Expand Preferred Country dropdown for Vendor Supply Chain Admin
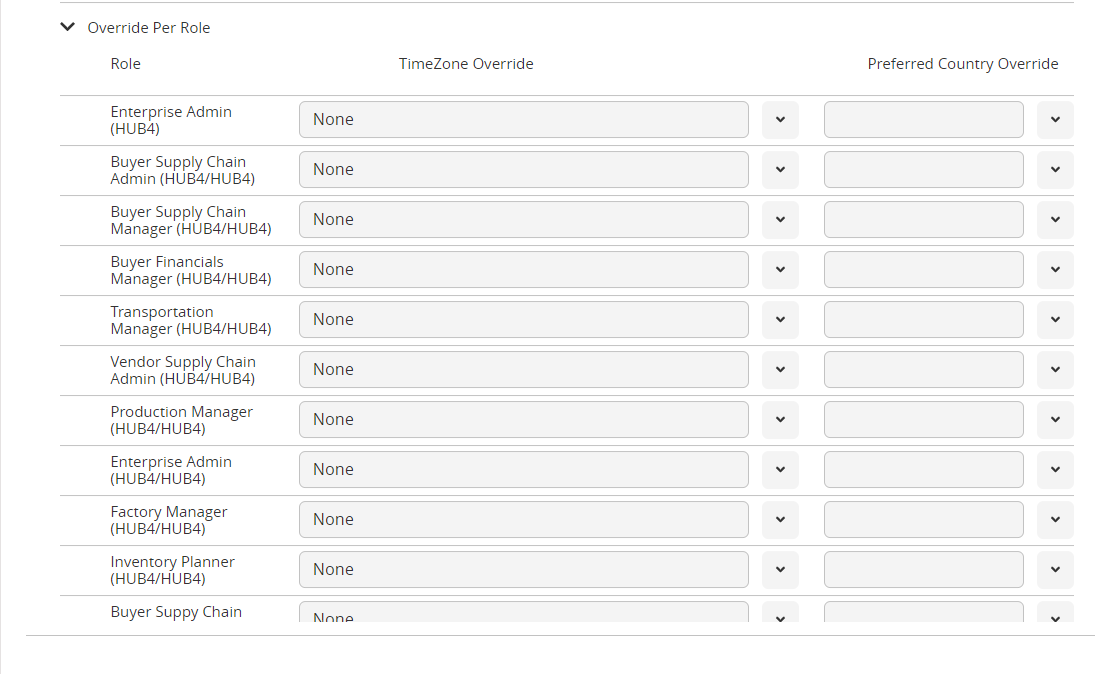 (x=1055, y=370)
